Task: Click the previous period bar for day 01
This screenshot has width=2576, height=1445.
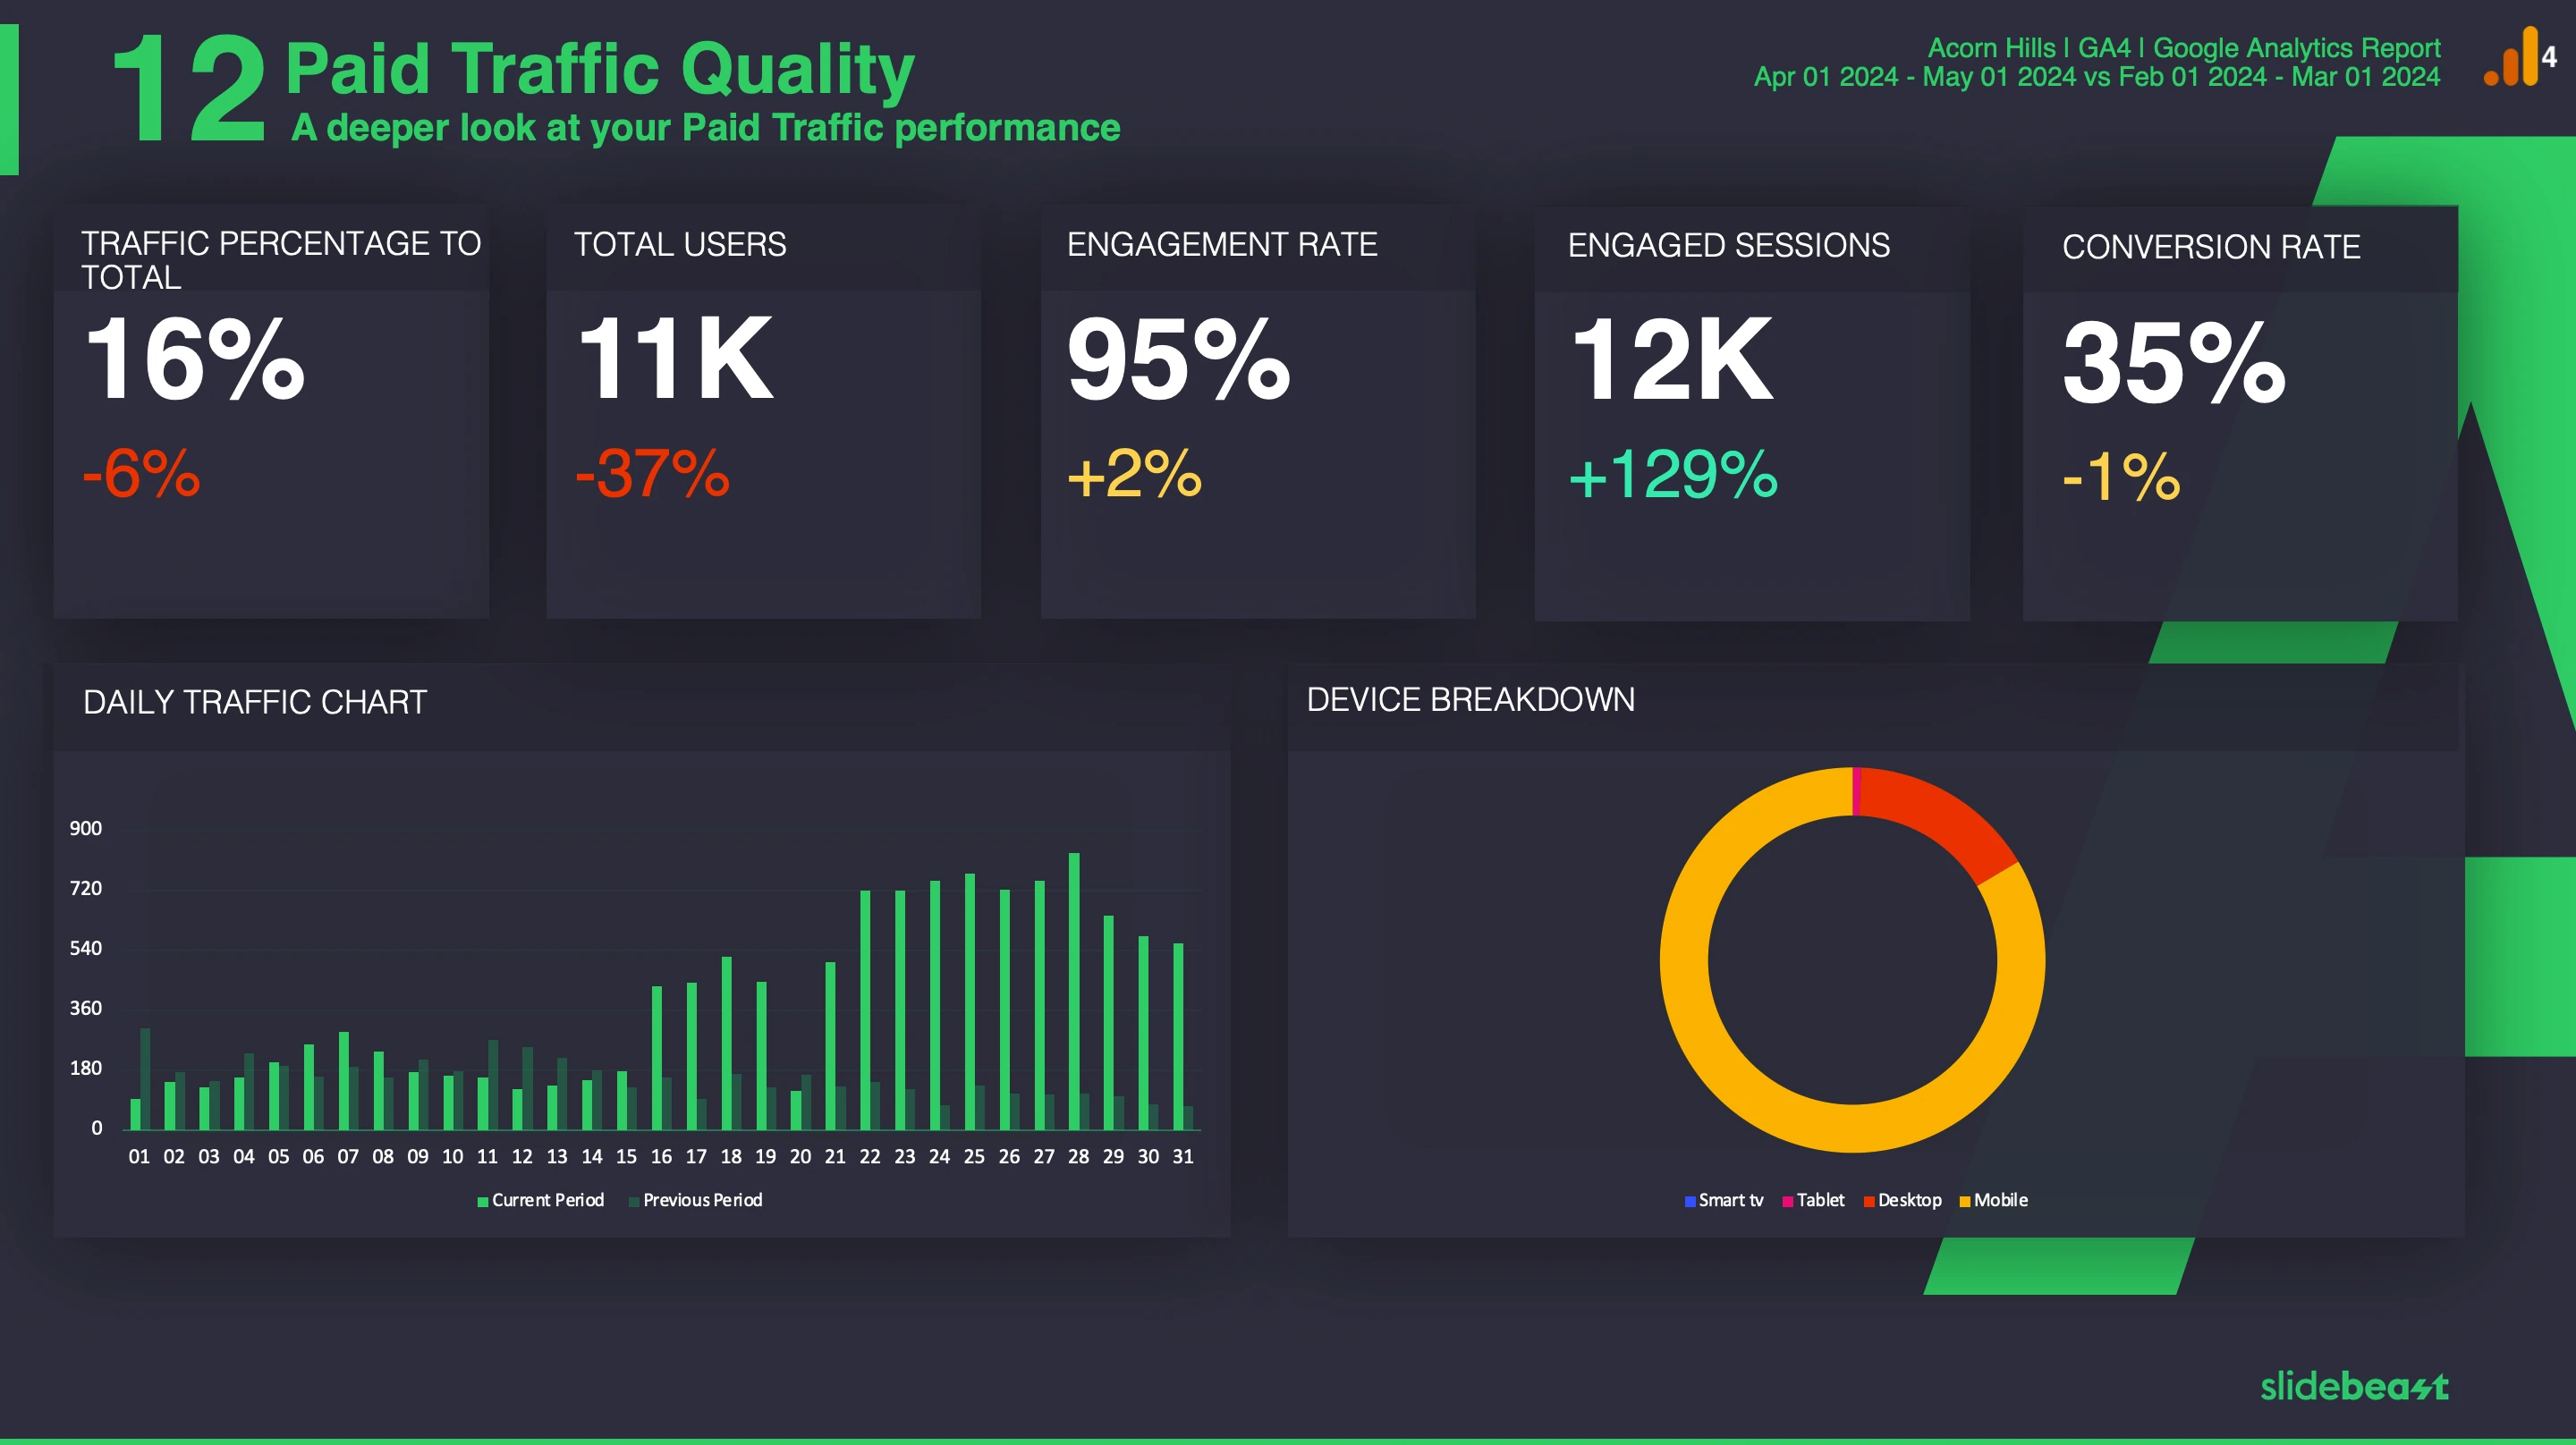Action: pyautogui.click(x=145, y=1079)
